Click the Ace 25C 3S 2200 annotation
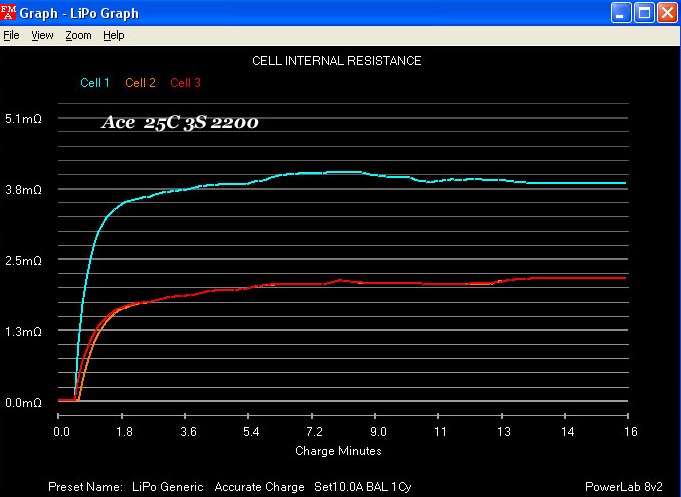The height and width of the screenshot is (497, 681). tap(180, 123)
